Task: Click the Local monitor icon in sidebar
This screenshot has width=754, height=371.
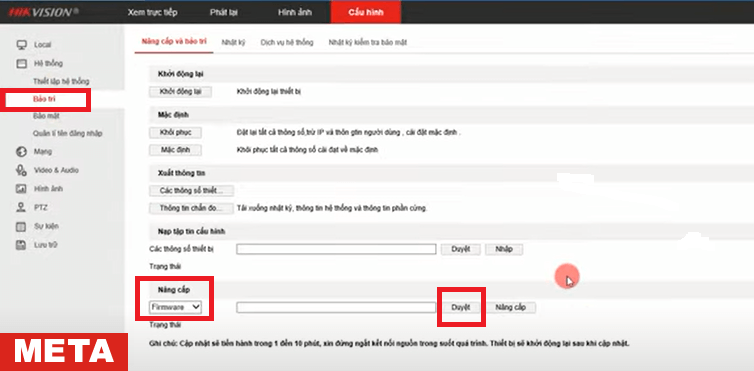Action: click(x=21, y=45)
